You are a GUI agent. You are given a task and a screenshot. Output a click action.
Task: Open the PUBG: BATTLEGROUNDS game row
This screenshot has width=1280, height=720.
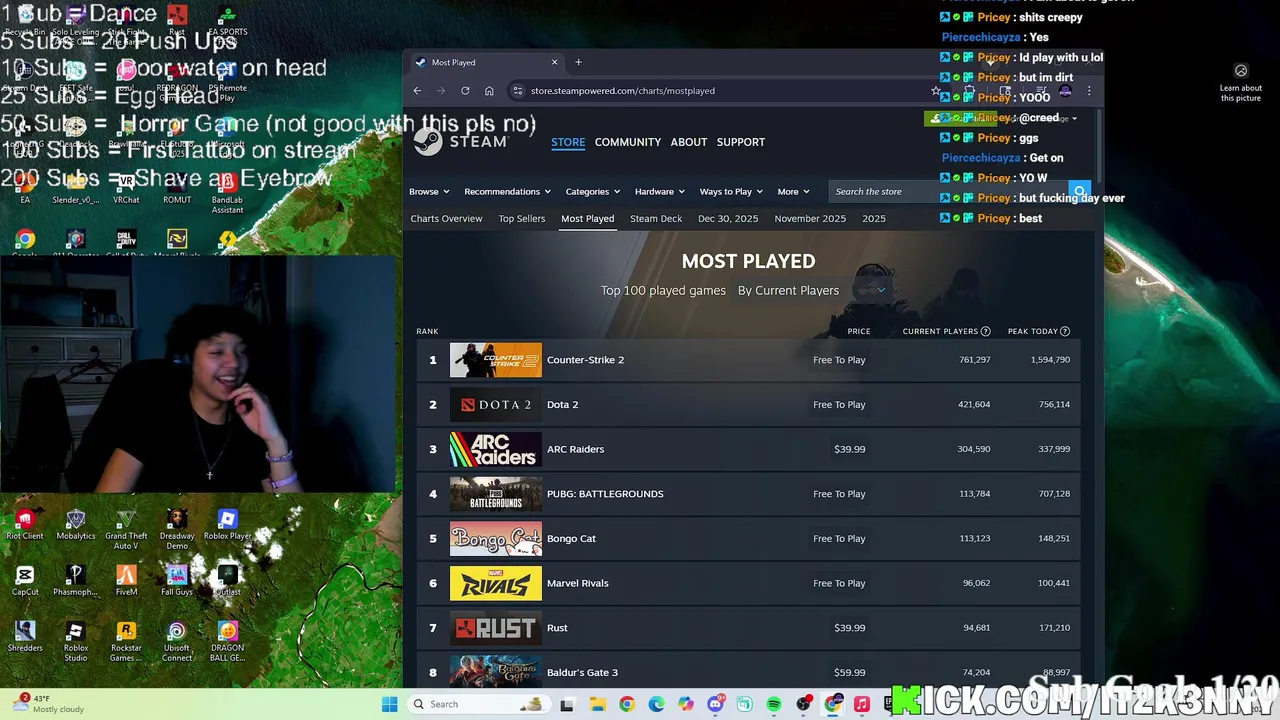tap(748, 494)
